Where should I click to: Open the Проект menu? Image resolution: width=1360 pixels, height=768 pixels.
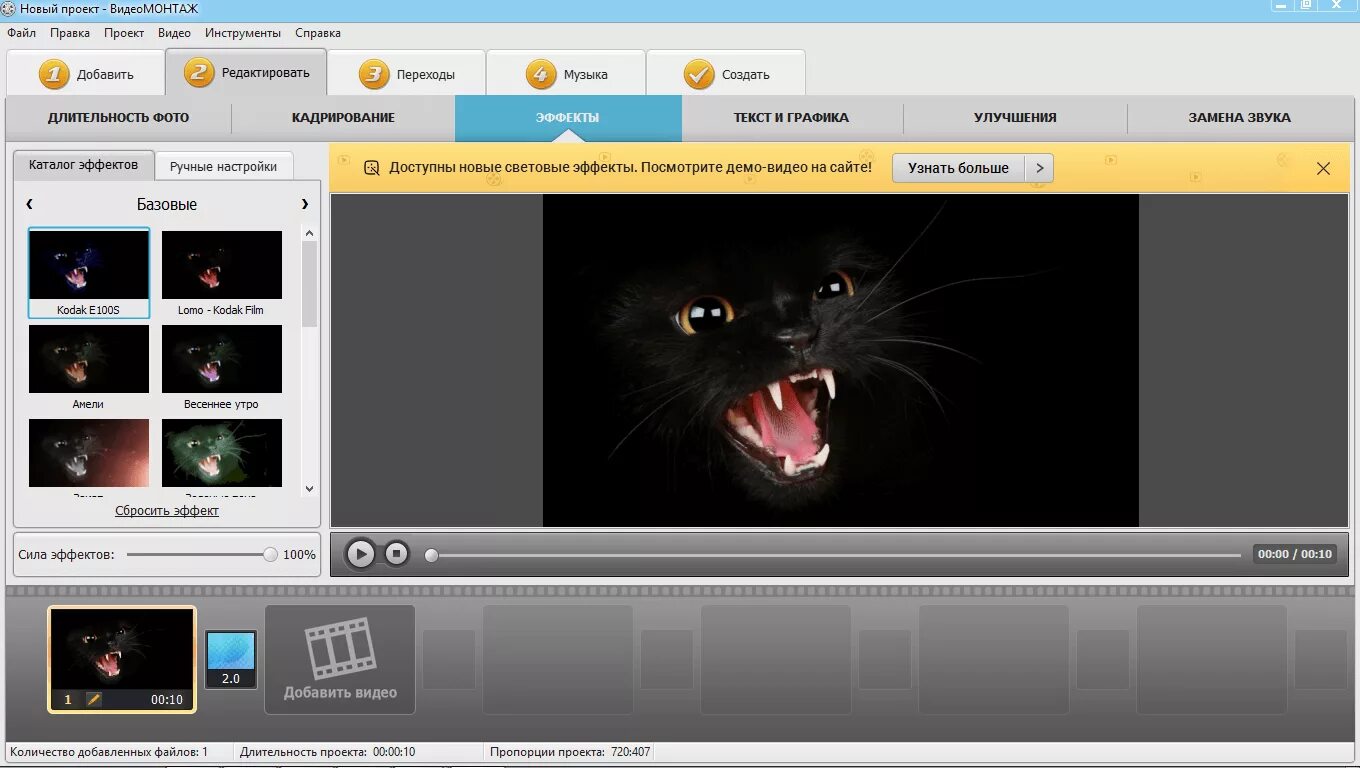(x=124, y=33)
